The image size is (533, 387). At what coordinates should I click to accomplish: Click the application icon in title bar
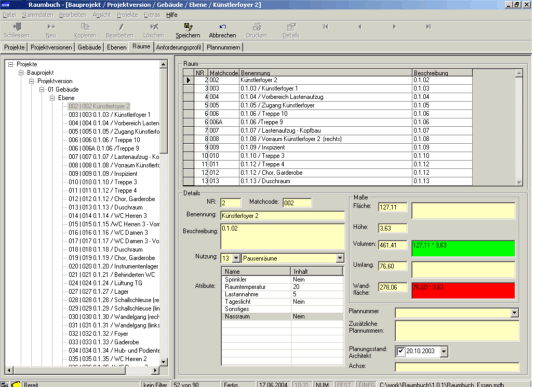[x=5, y=5]
